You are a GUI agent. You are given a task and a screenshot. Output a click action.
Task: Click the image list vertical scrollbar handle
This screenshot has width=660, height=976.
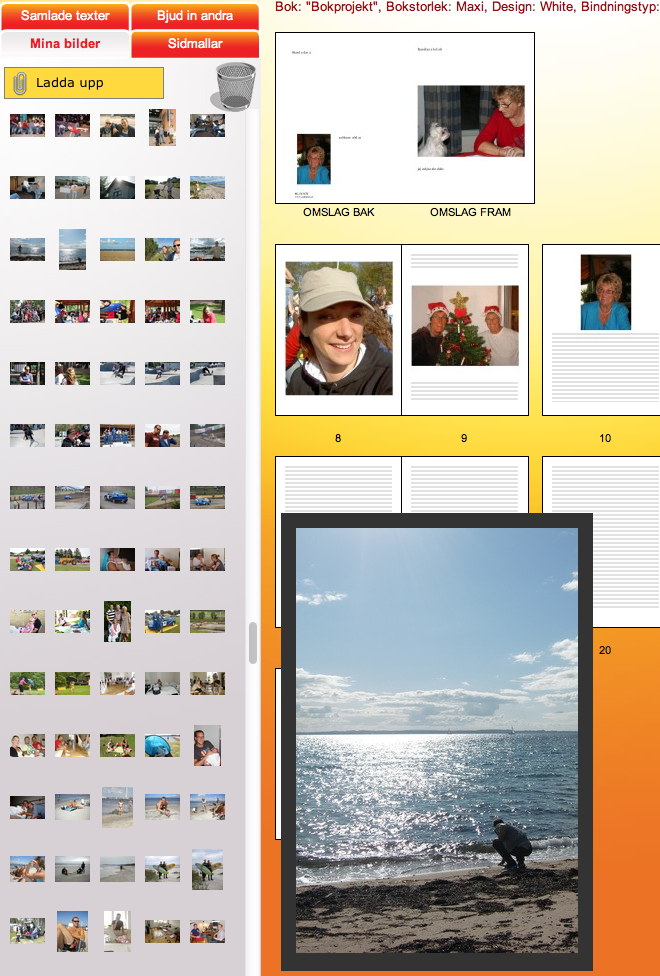253,643
